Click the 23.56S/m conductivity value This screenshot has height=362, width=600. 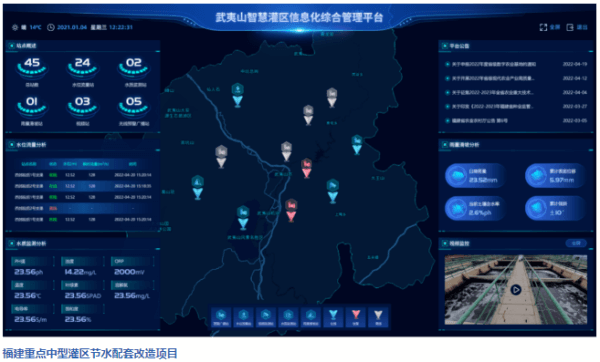(x=31, y=320)
